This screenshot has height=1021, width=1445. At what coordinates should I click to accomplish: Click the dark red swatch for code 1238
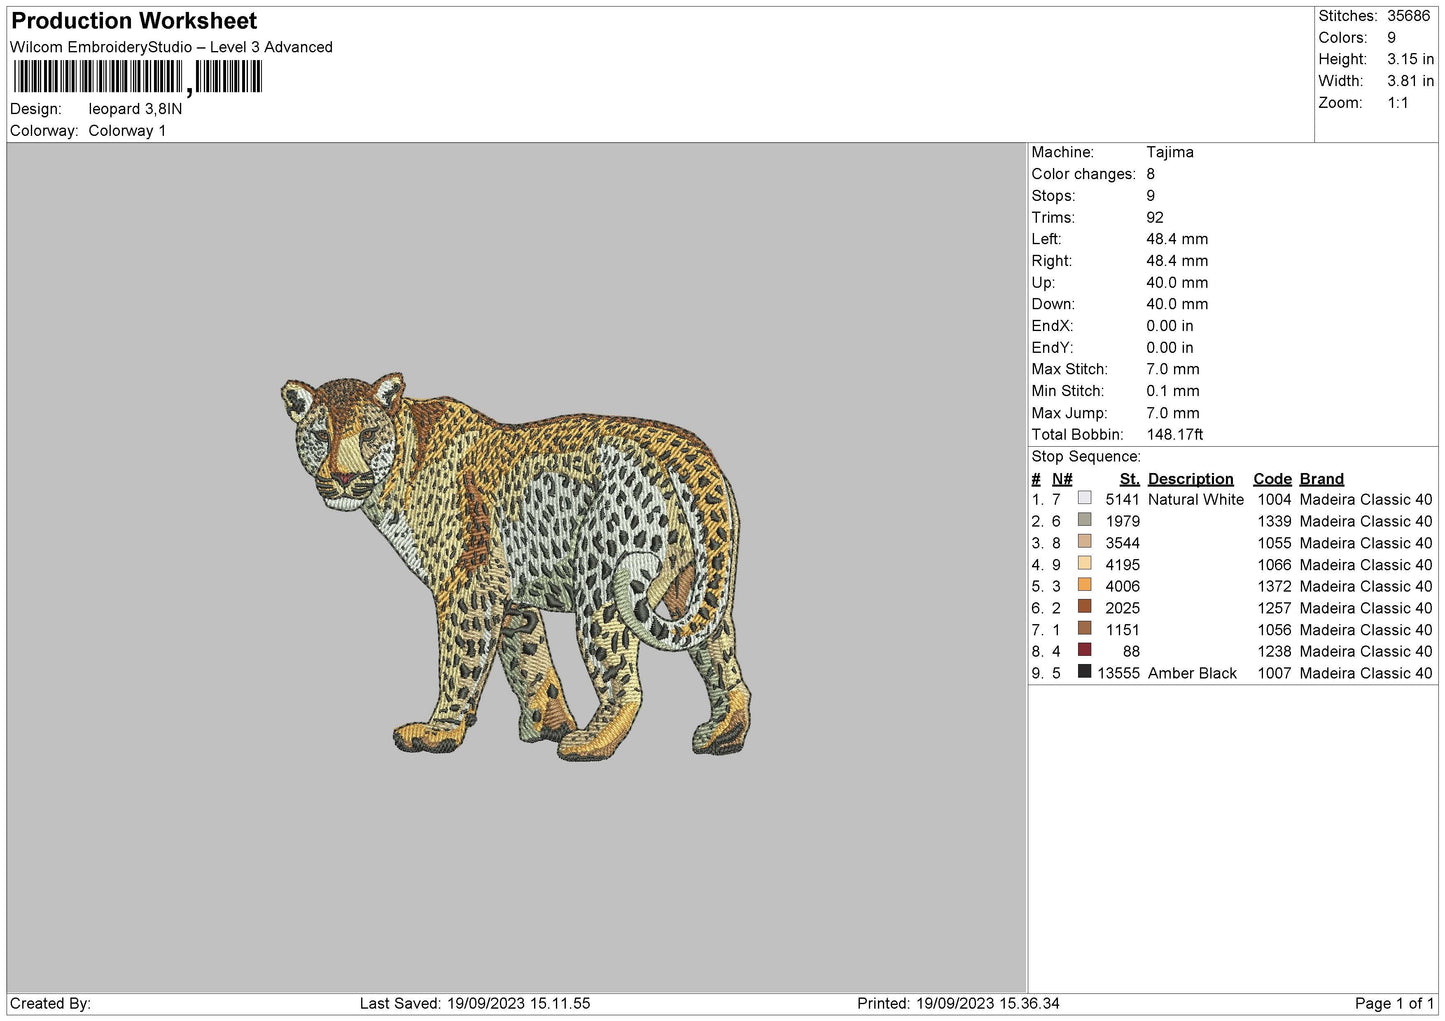1084,650
